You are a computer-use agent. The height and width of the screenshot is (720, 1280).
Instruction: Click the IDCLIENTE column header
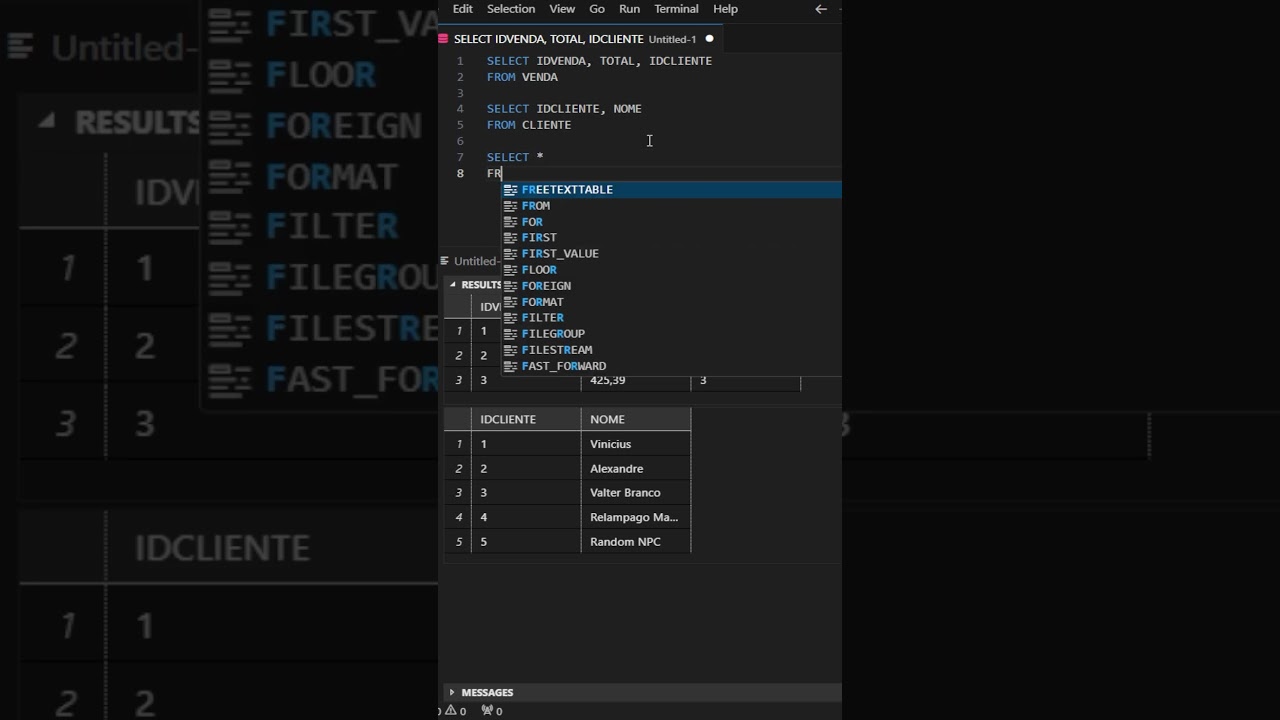point(526,420)
